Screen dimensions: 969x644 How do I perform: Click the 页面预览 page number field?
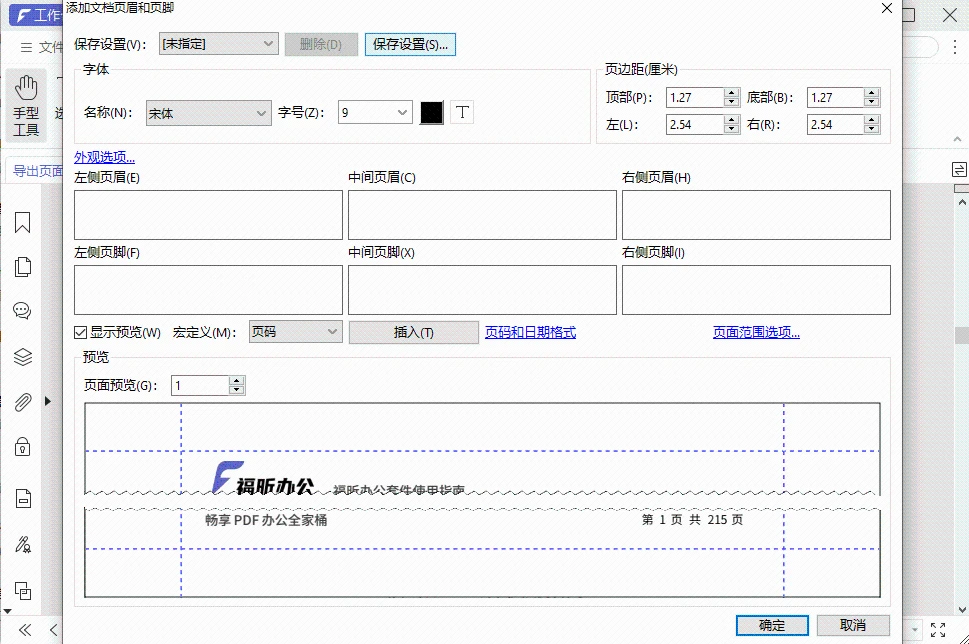tap(200, 386)
